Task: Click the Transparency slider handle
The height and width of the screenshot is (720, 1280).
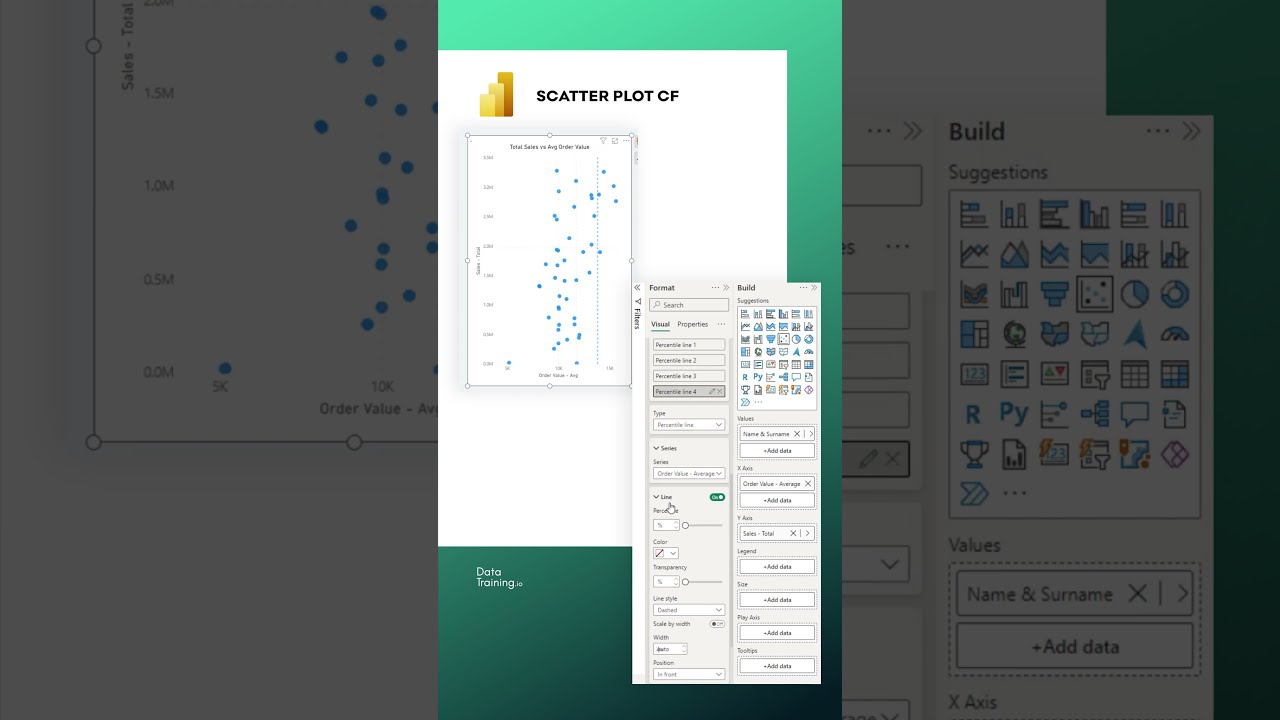Action: [x=685, y=581]
